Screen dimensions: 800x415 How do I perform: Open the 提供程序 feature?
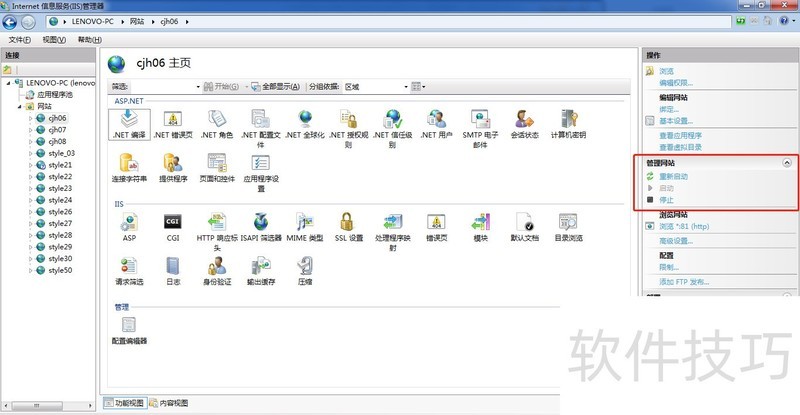(173, 168)
